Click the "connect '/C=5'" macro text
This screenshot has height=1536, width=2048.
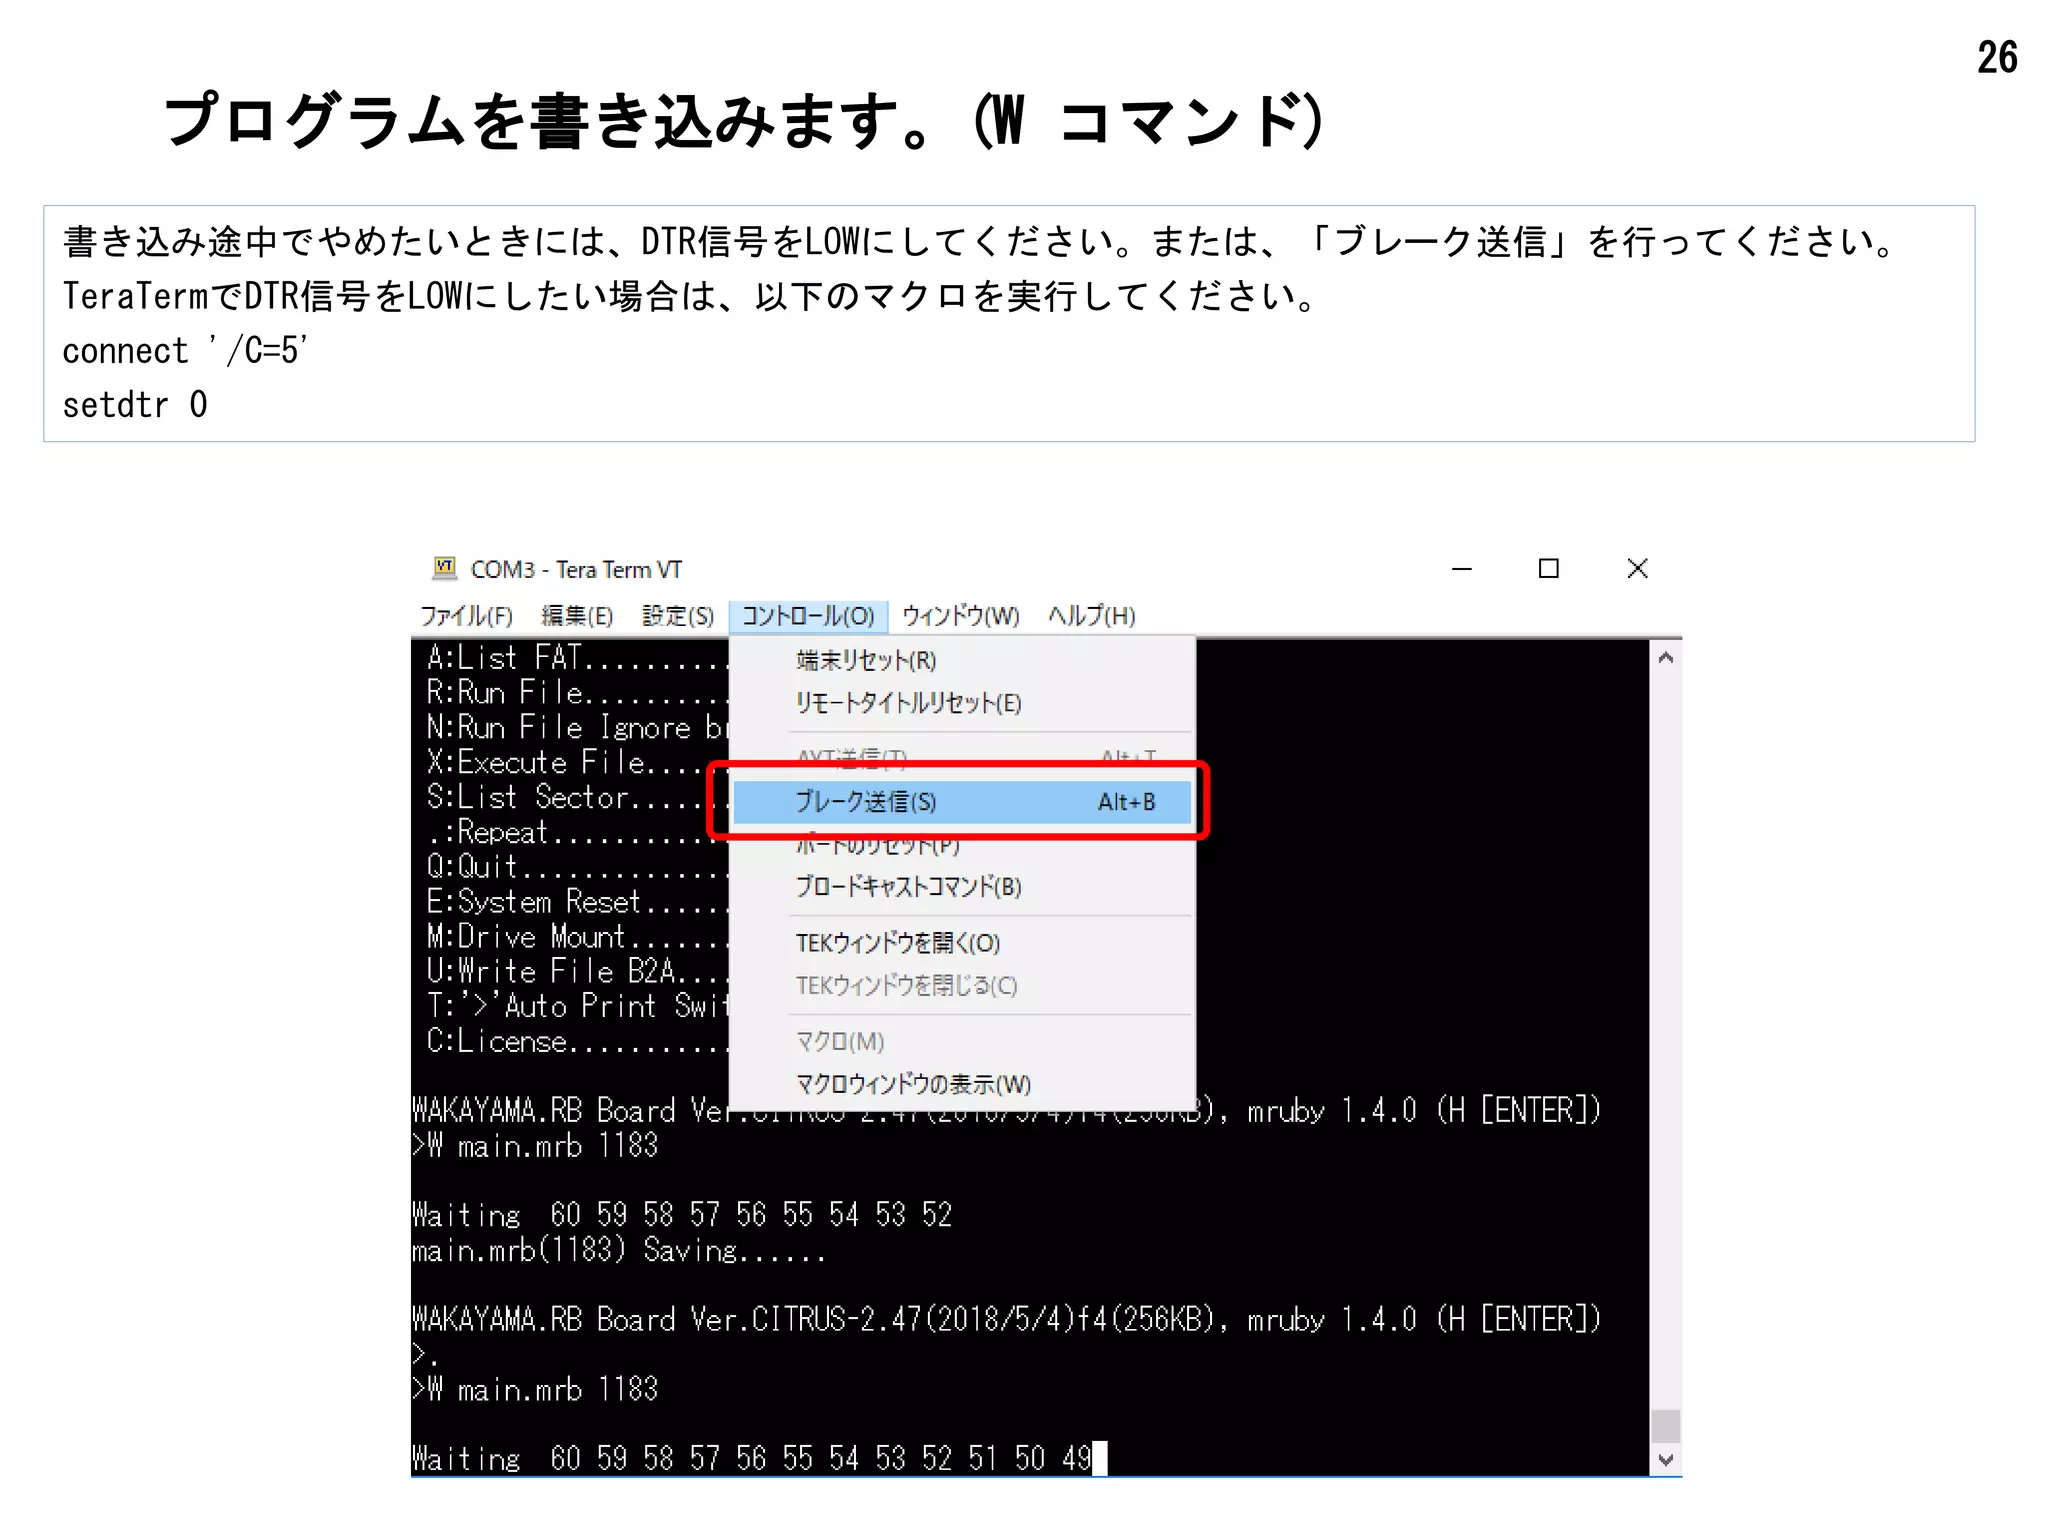click(185, 351)
